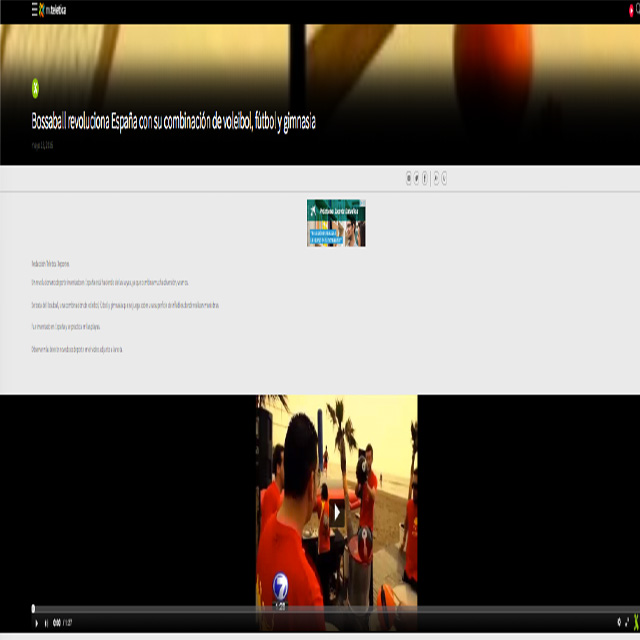Open the banner advertisement image
Image resolution: width=640 pixels, height=640 pixels.
[336, 223]
